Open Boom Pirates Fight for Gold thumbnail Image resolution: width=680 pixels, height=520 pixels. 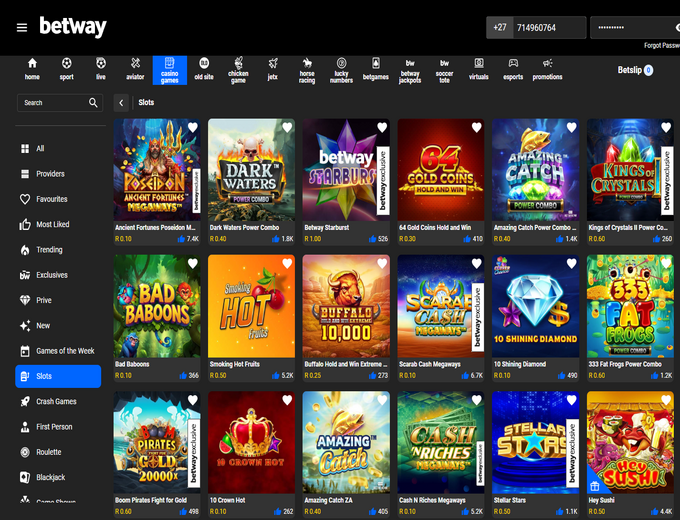pyautogui.click(x=157, y=442)
